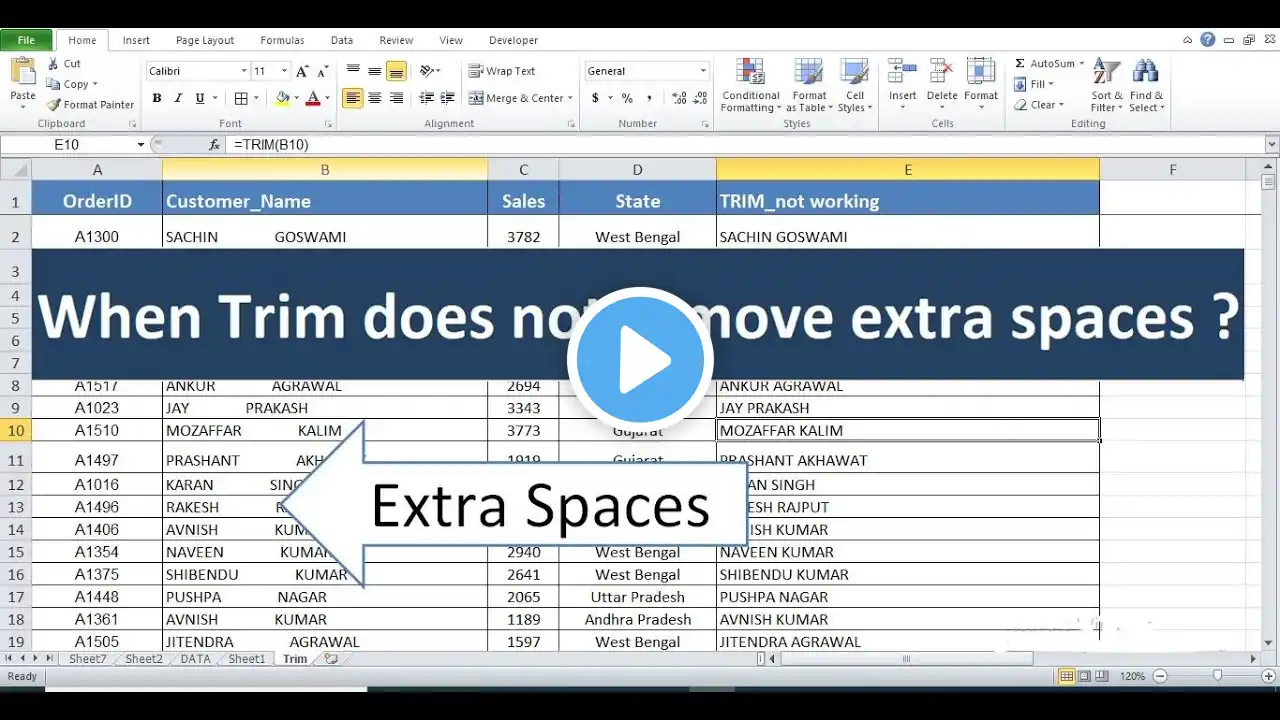The width and height of the screenshot is (1280, 720).
Task: Open Conditional Formatting menu
Action: [750, 85]
